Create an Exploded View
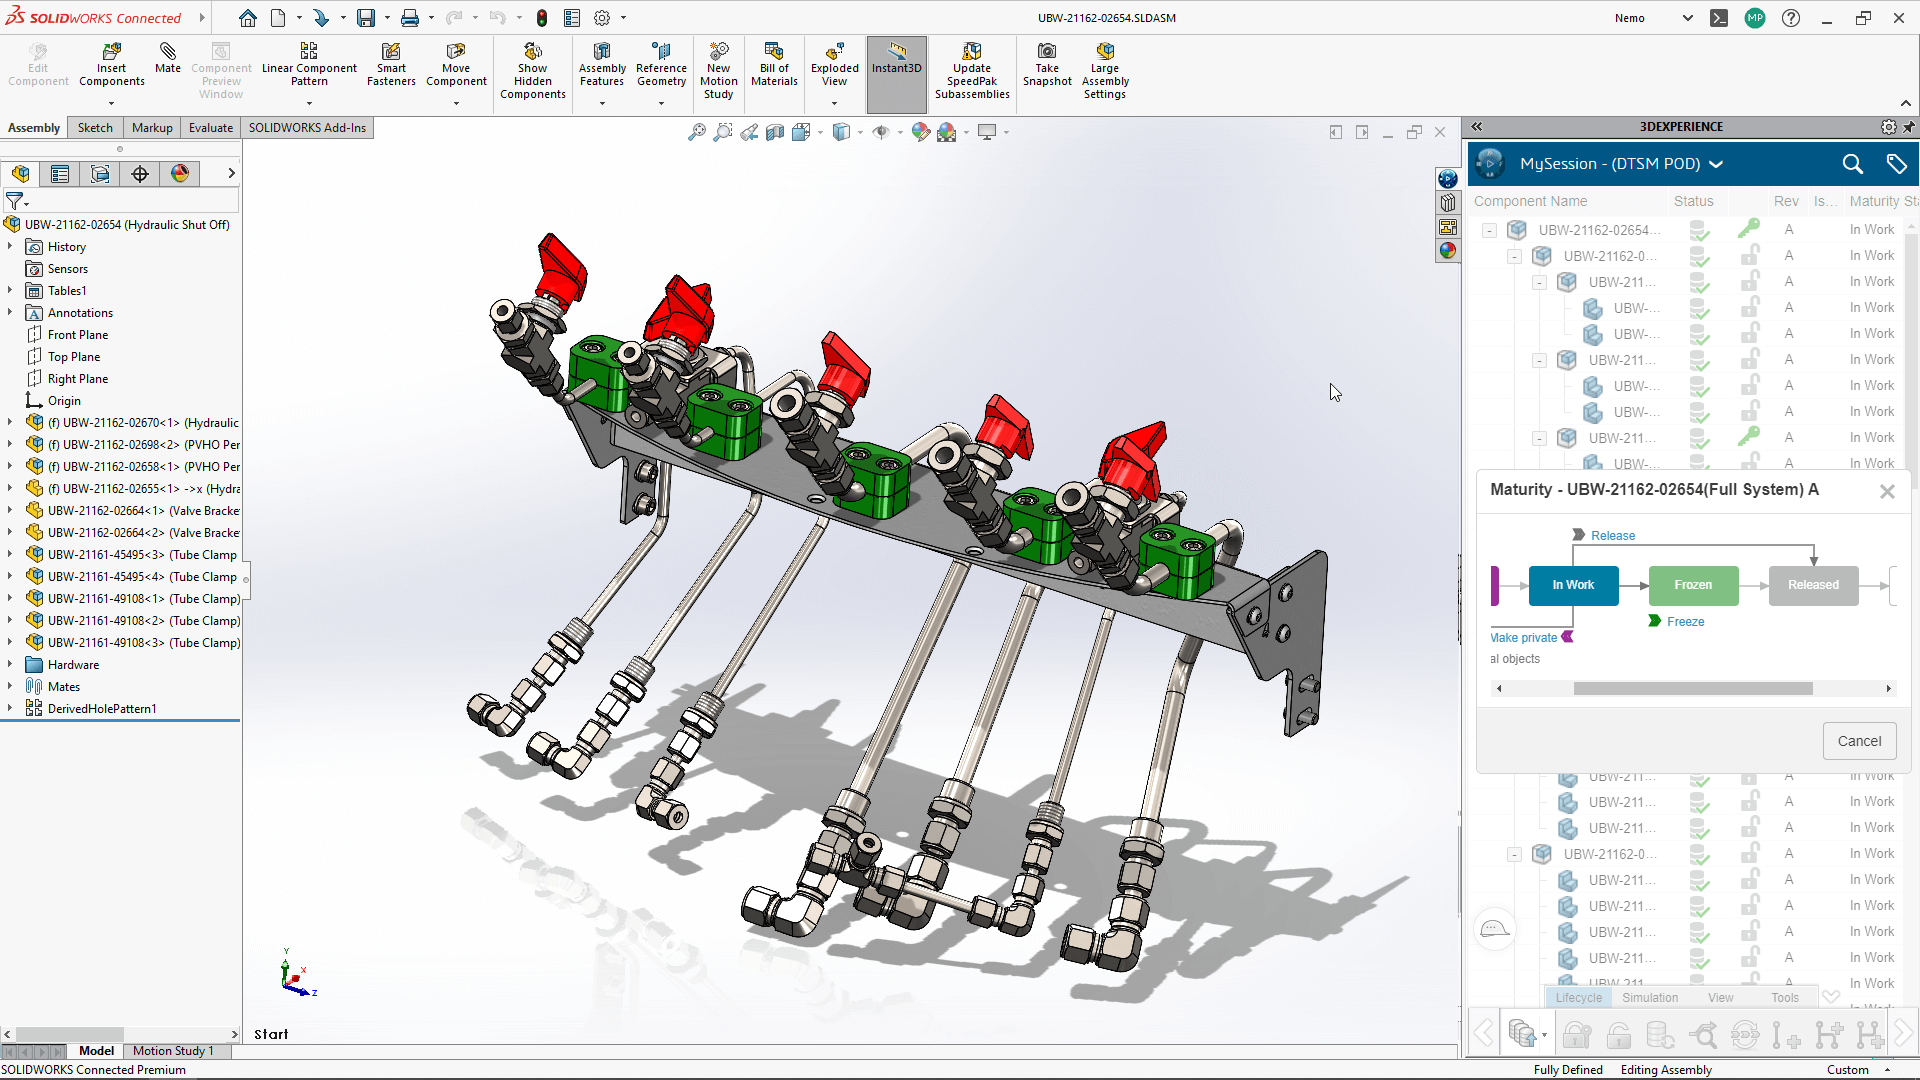 click(x=834, y=65)
